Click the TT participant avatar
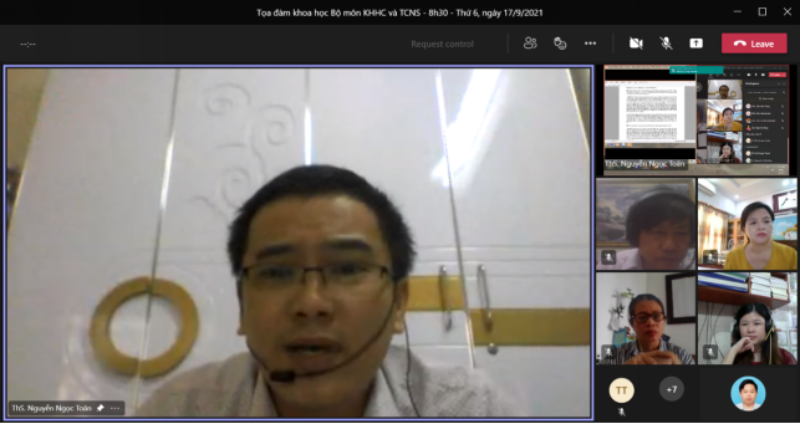The image size is (800, 424). pyautogui.click(x=621, y=389)
